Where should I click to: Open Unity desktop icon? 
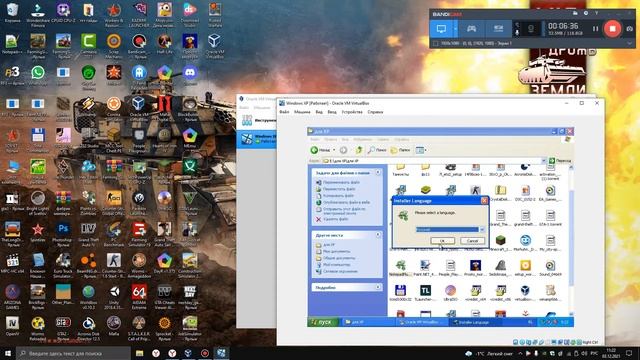click(x=114, y=296)
